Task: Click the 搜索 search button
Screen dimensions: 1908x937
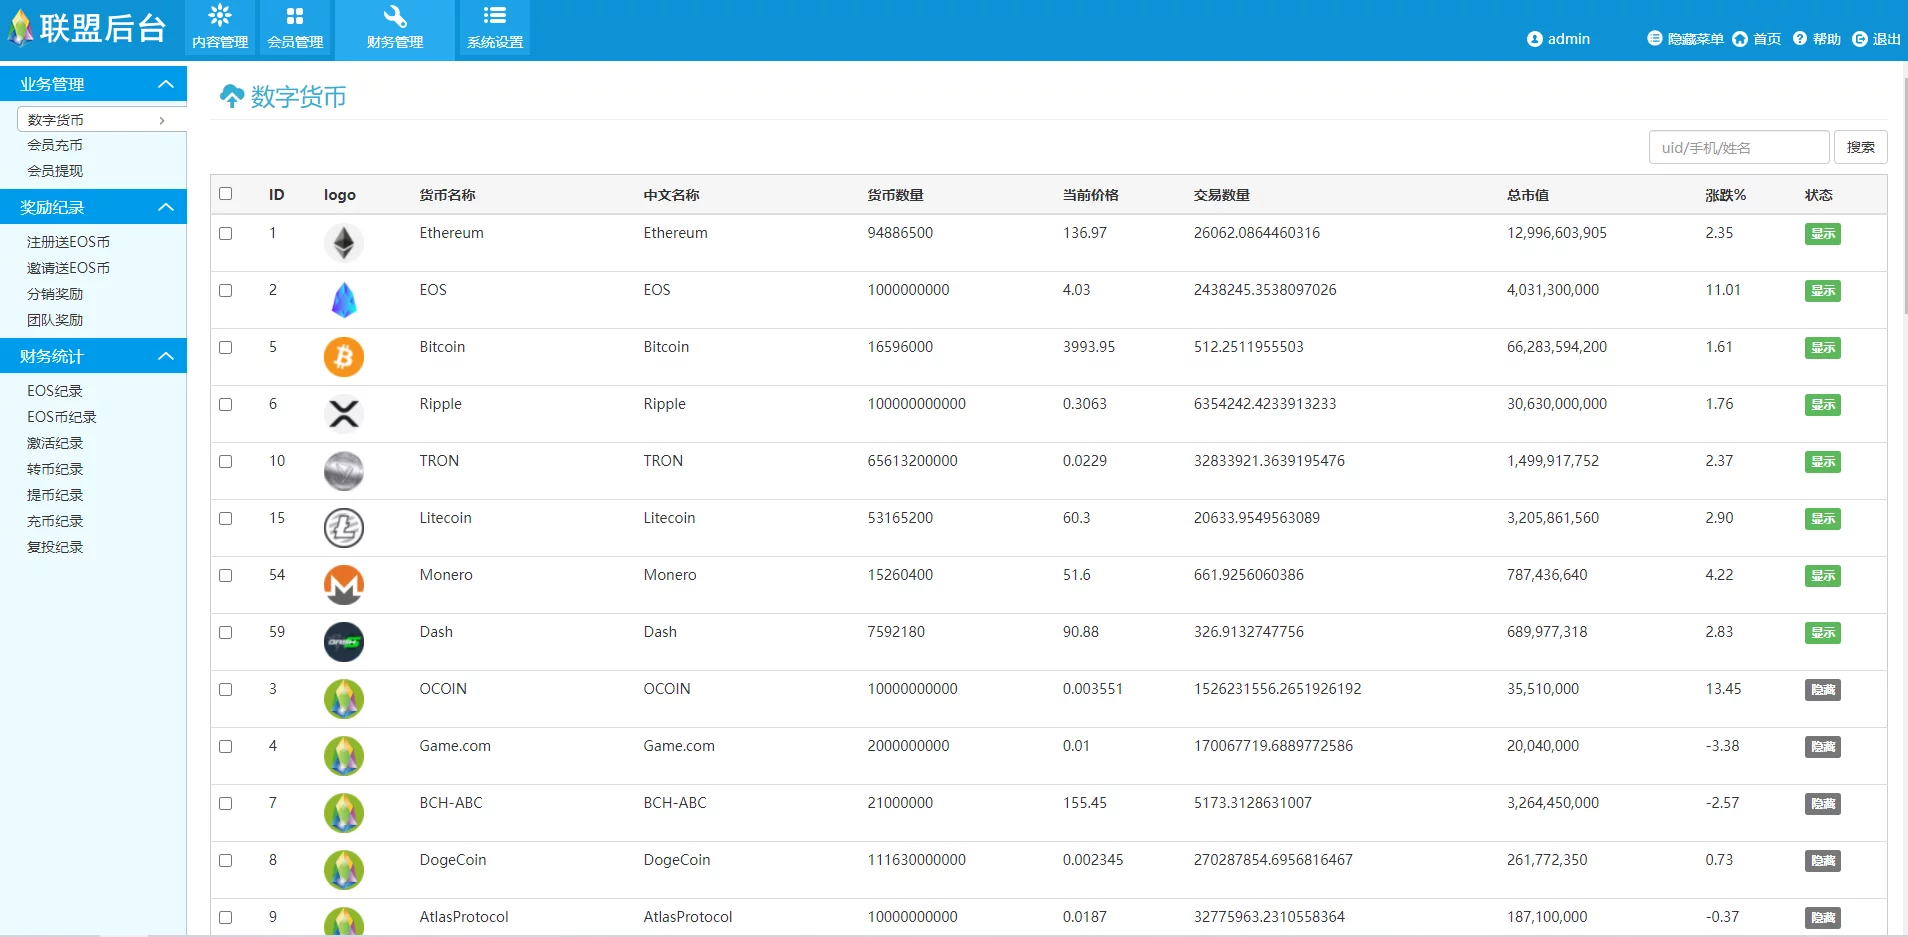Action: [x=1860, y=147]
